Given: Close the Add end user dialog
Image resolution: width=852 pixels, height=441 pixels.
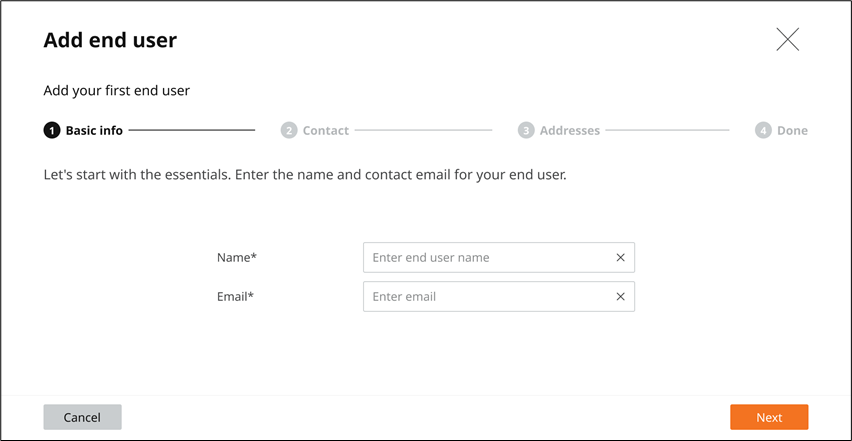Looking at the screenshot, I should [x=787, y=40].
